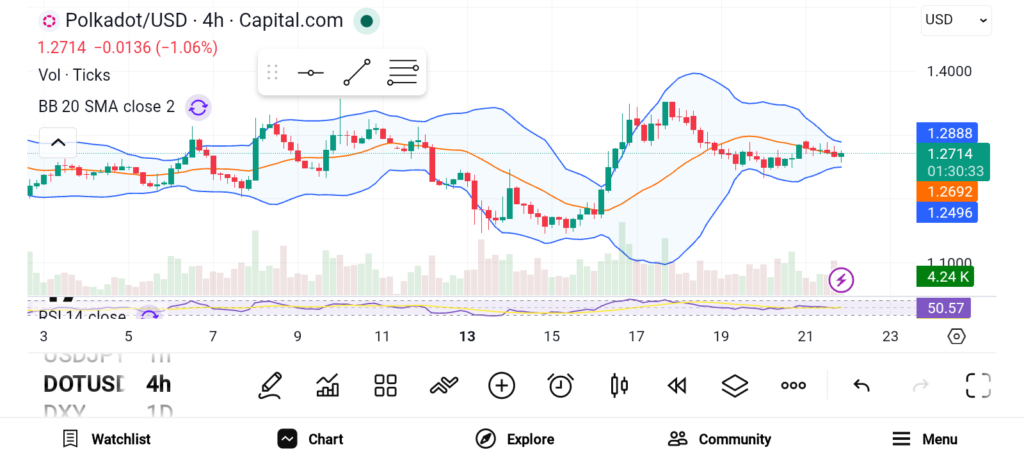
Task: Click the 4h timeframe interval button
Action: (x=158, y=384)
